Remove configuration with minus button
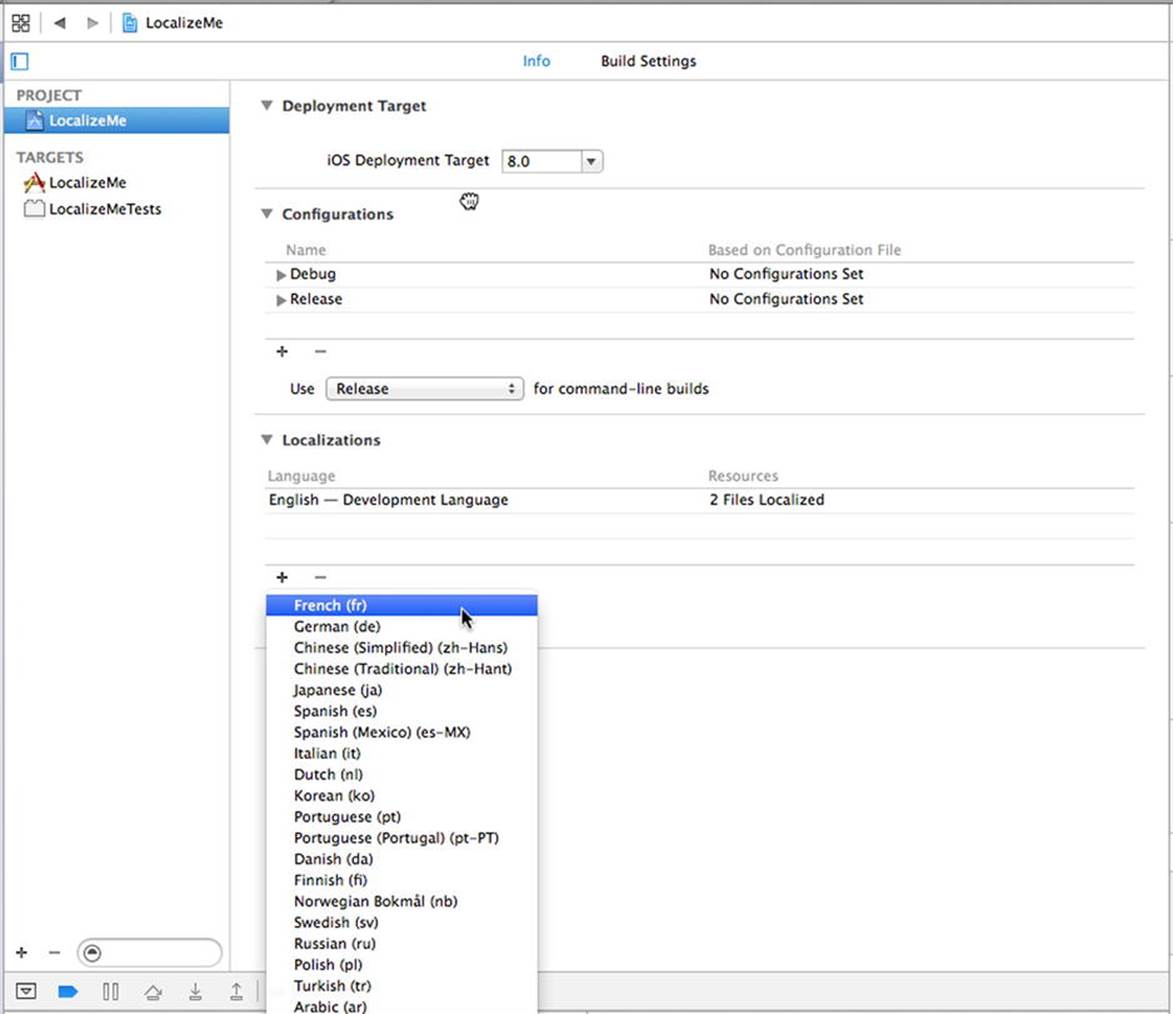This screenshot has height=1014, width=1173. [x=320, y=351]
